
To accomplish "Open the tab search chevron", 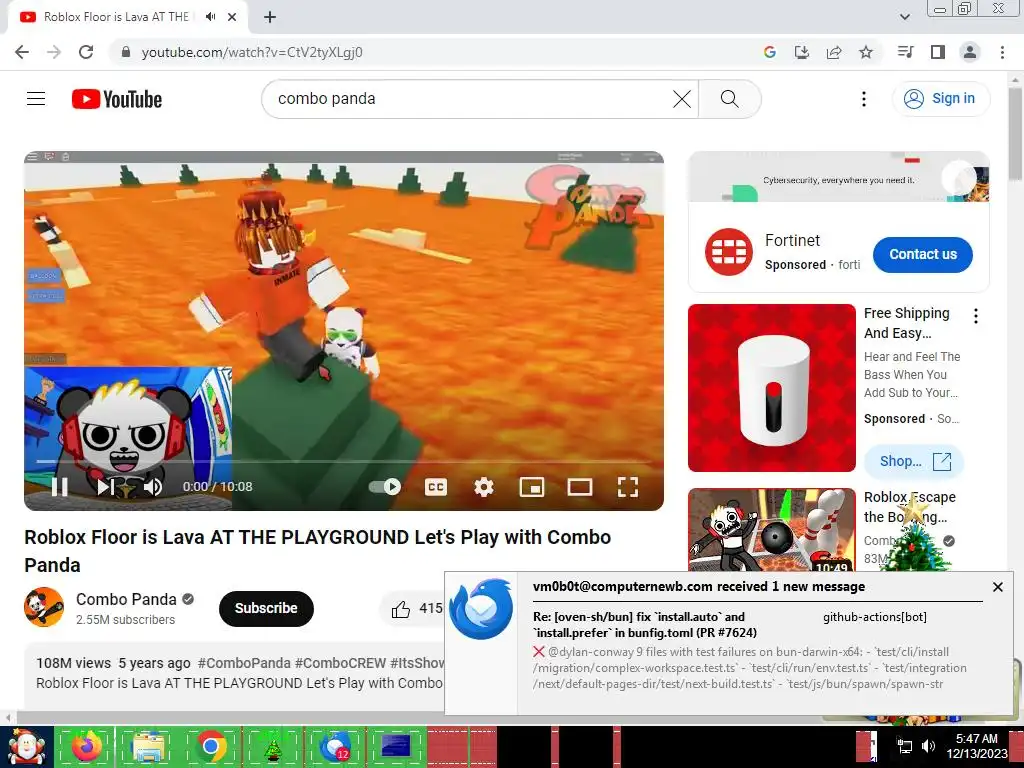I will (x=904, y=17).
